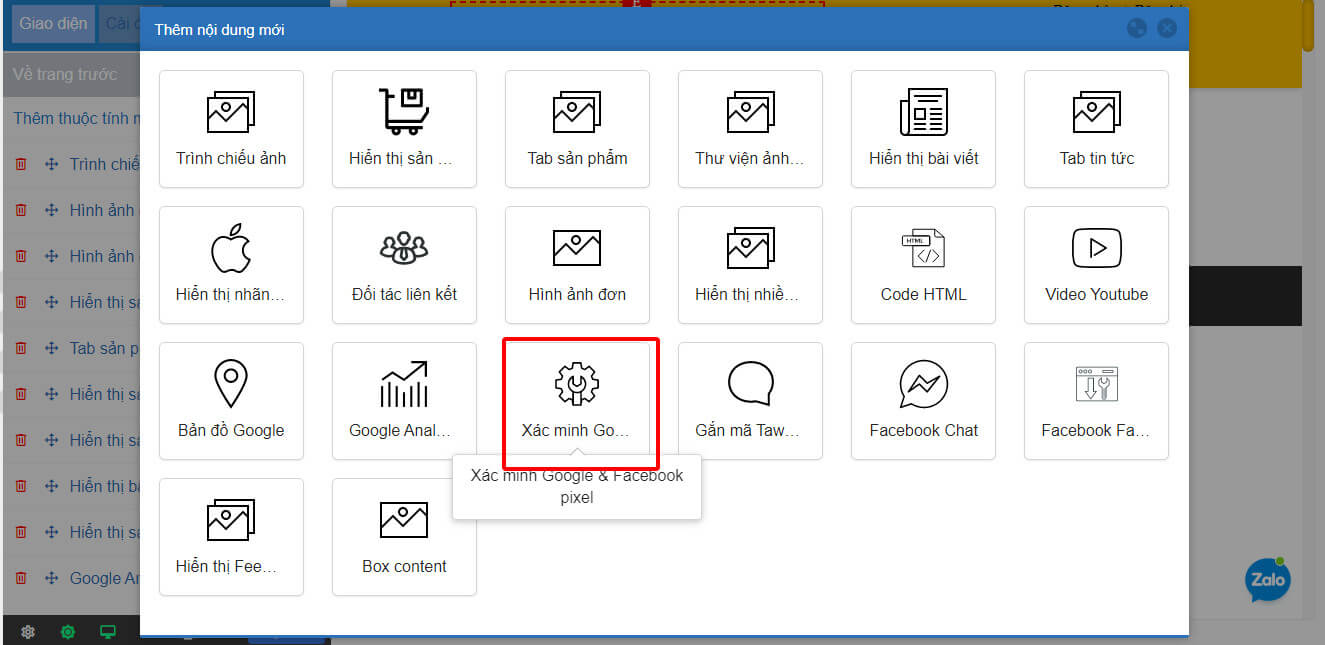Select the Box content block
The width and height of the screenshot is (1325, 645).
coord(404,536)
